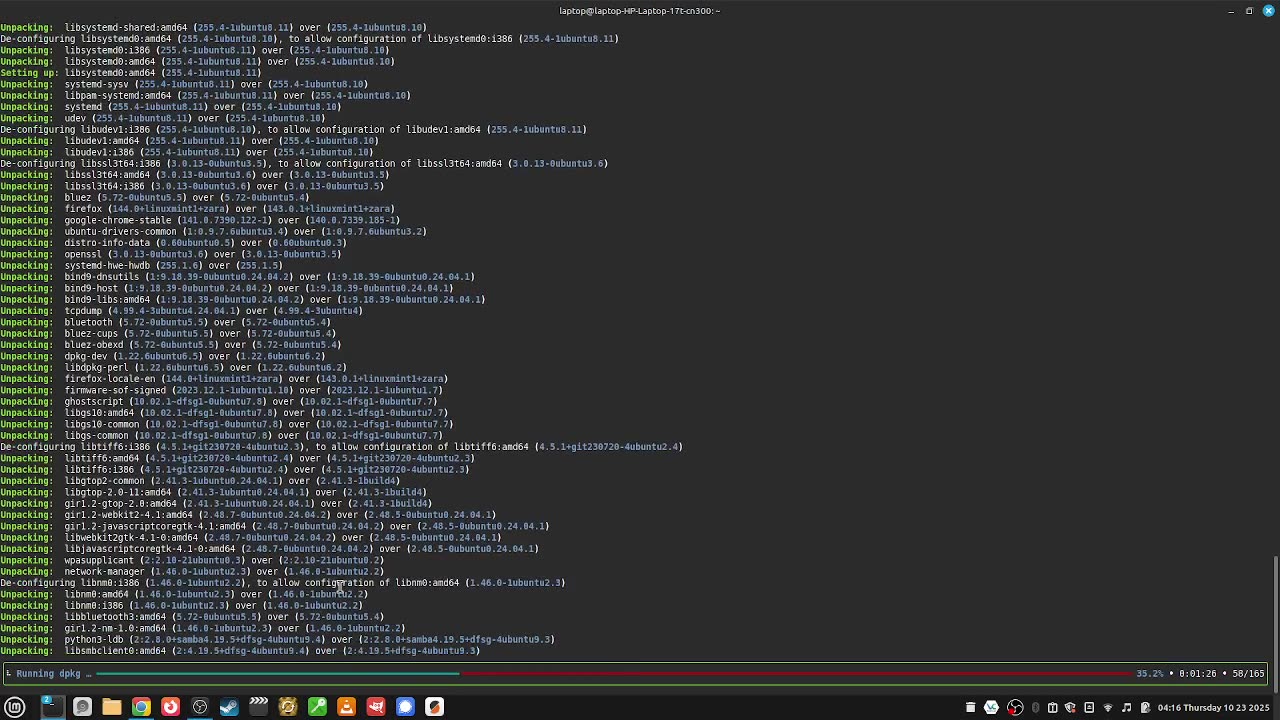Open the removable drives eject tray icon
Screen dimensions: 1280x720
click(x=1089, y=708)
